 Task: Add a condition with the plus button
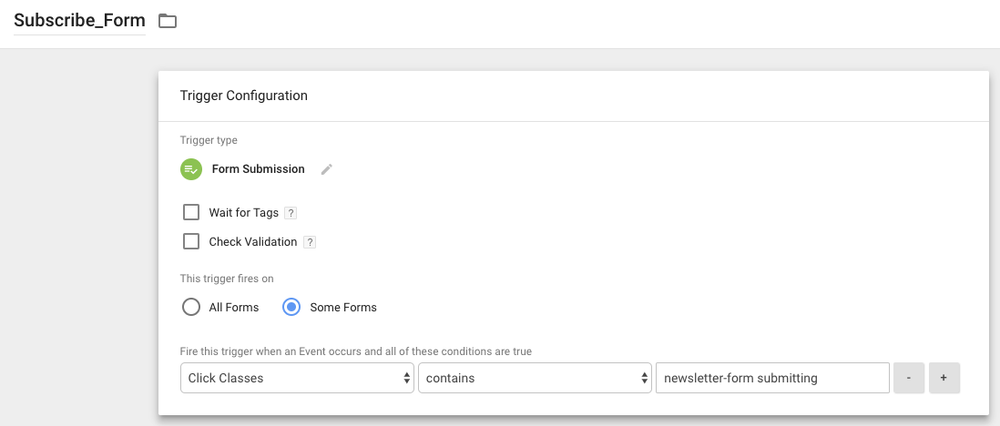(x=944, y=378)
